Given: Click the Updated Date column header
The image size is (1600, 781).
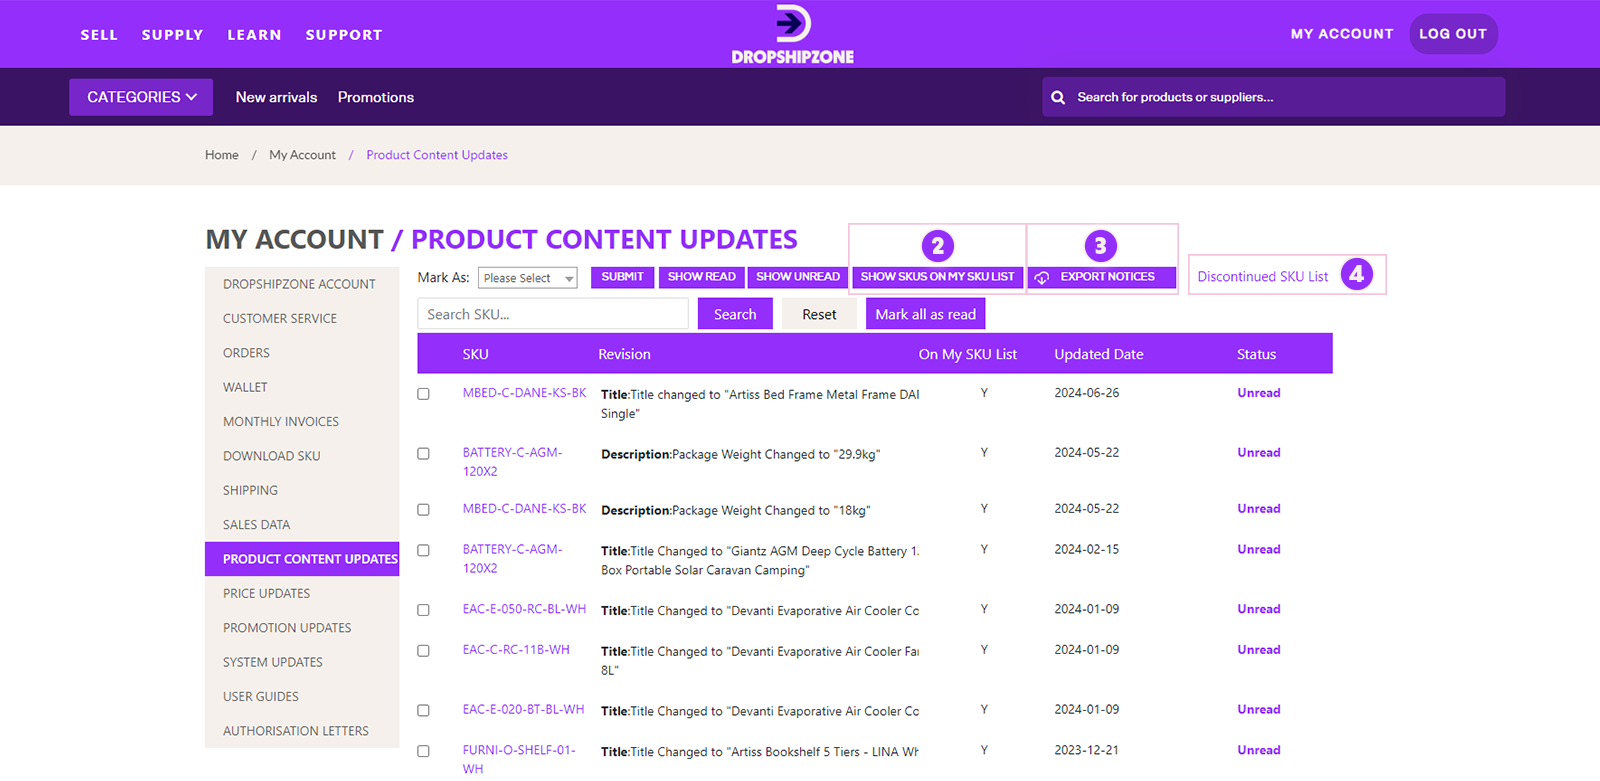Looking at the screenshot, I should (1098, 354).
